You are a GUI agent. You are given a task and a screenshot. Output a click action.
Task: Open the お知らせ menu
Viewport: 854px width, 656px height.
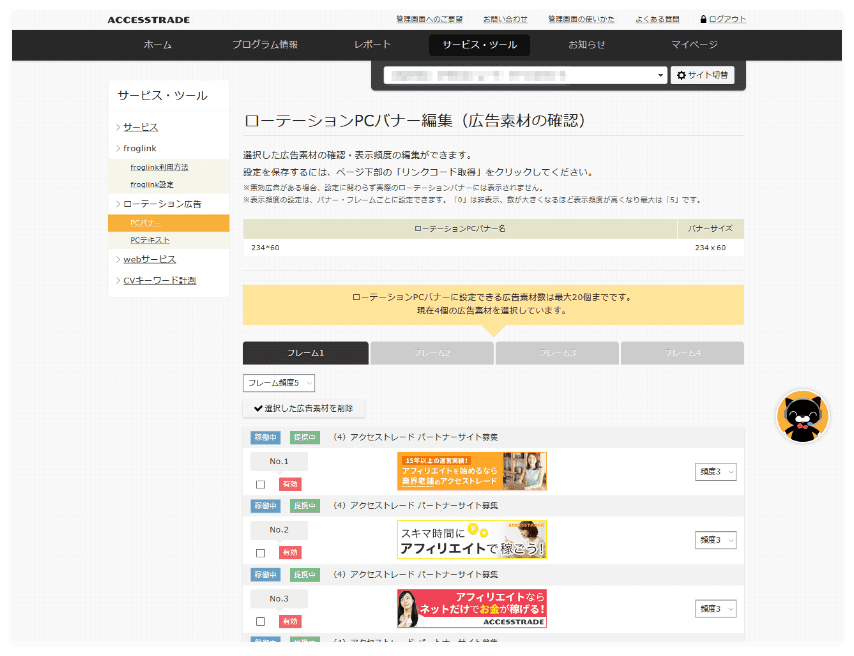click(587, 45)
